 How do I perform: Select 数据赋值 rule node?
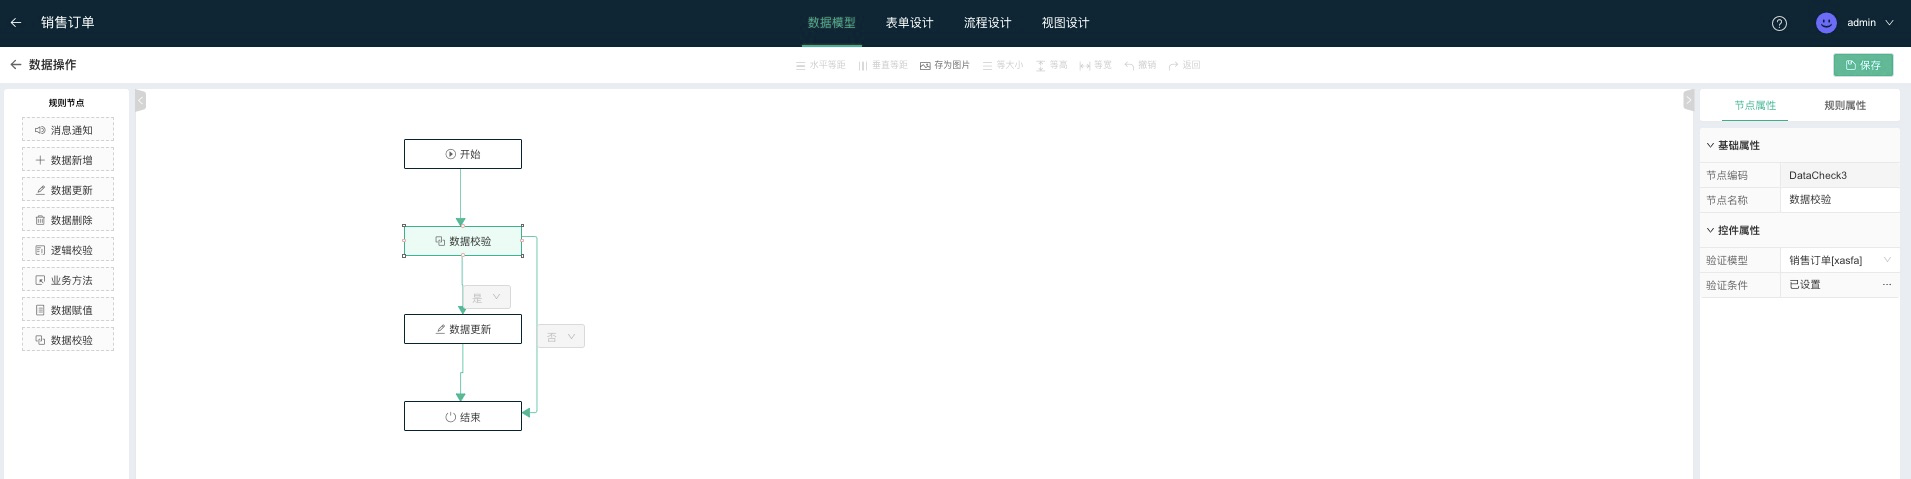(68, 310)
